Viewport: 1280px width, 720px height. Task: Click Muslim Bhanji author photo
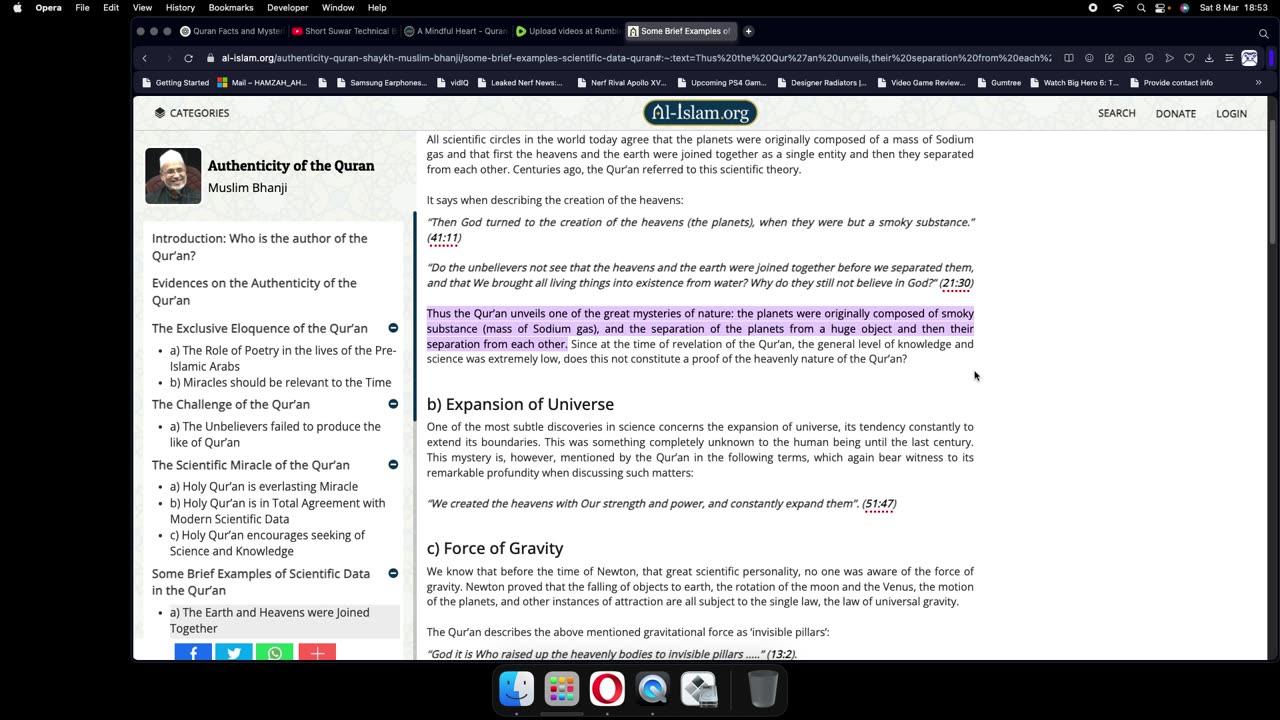(x=173, y=176)
